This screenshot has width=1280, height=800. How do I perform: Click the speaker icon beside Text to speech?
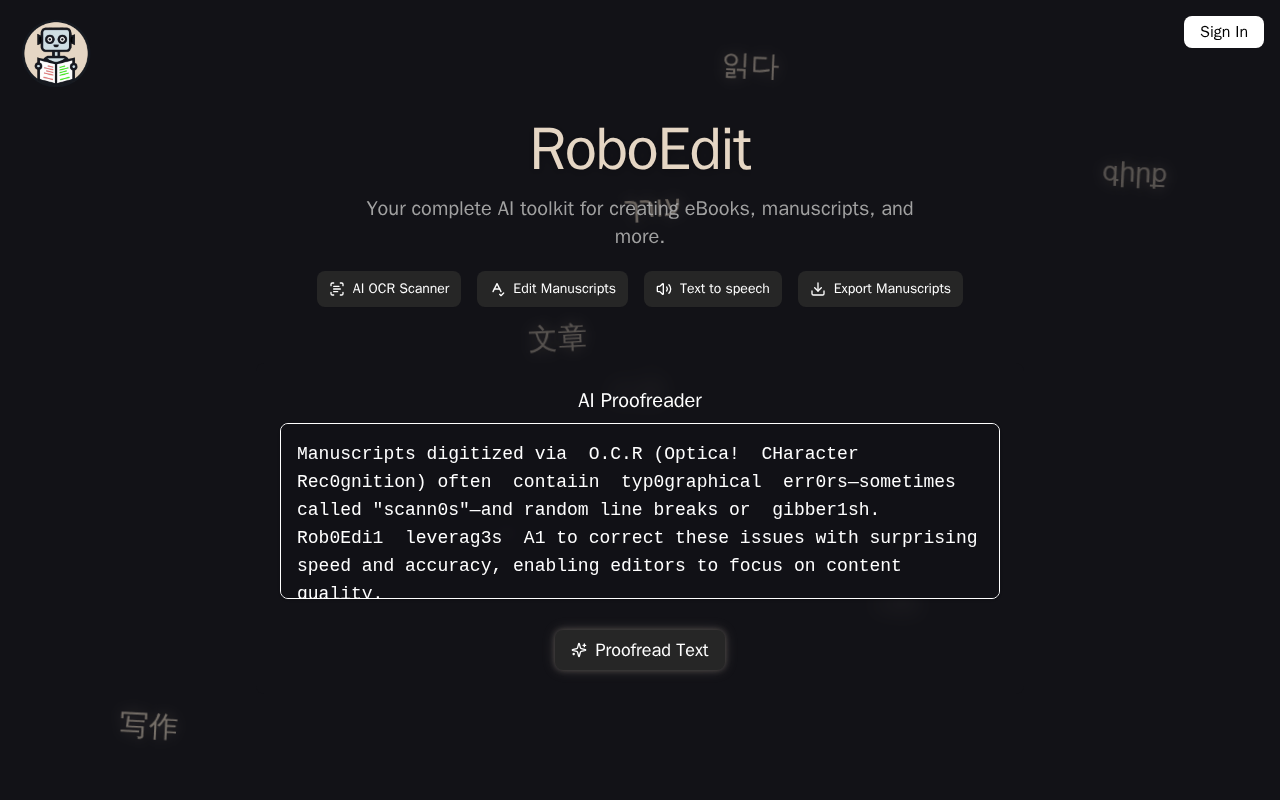[663, 289]
